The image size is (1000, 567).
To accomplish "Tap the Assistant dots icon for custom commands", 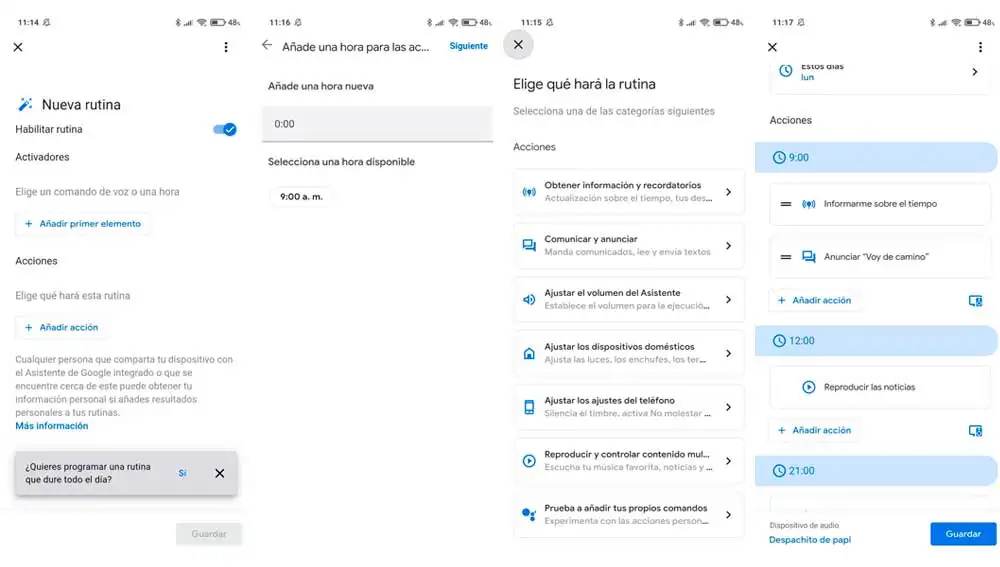I will 529,514.
